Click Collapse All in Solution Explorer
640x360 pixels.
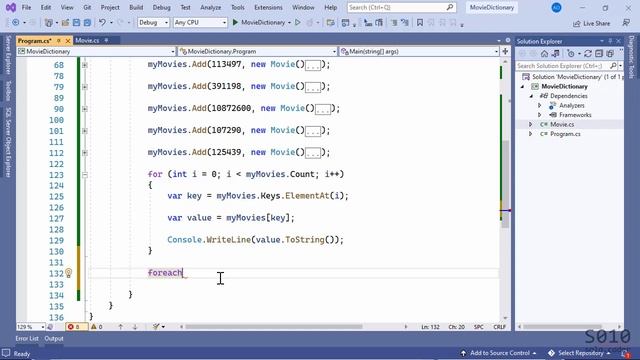[x=599, y=54]
